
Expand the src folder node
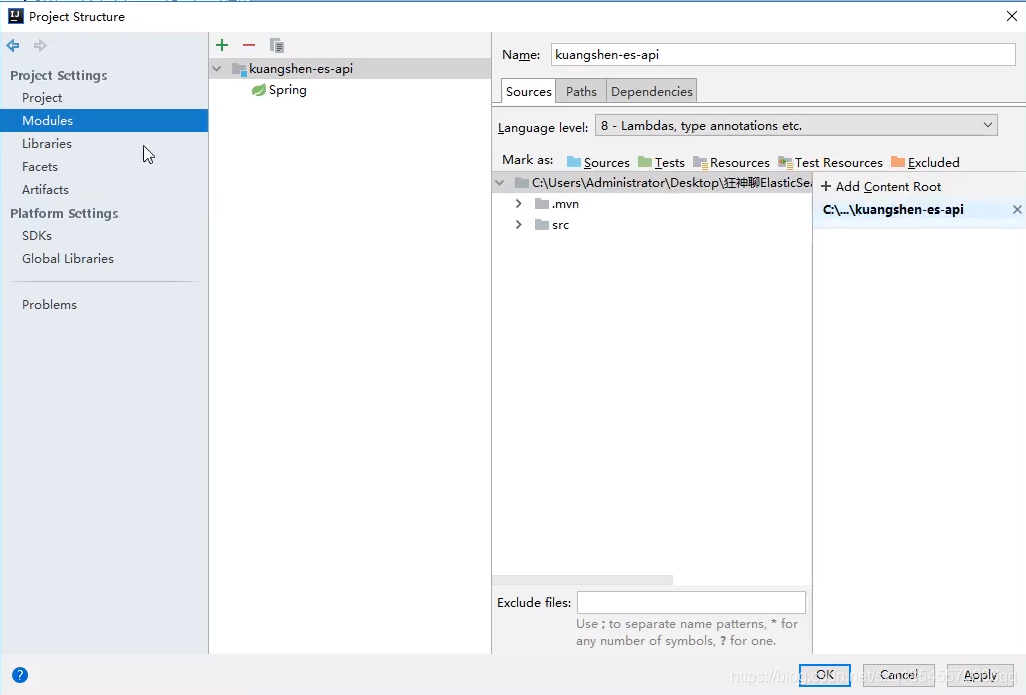518,224
